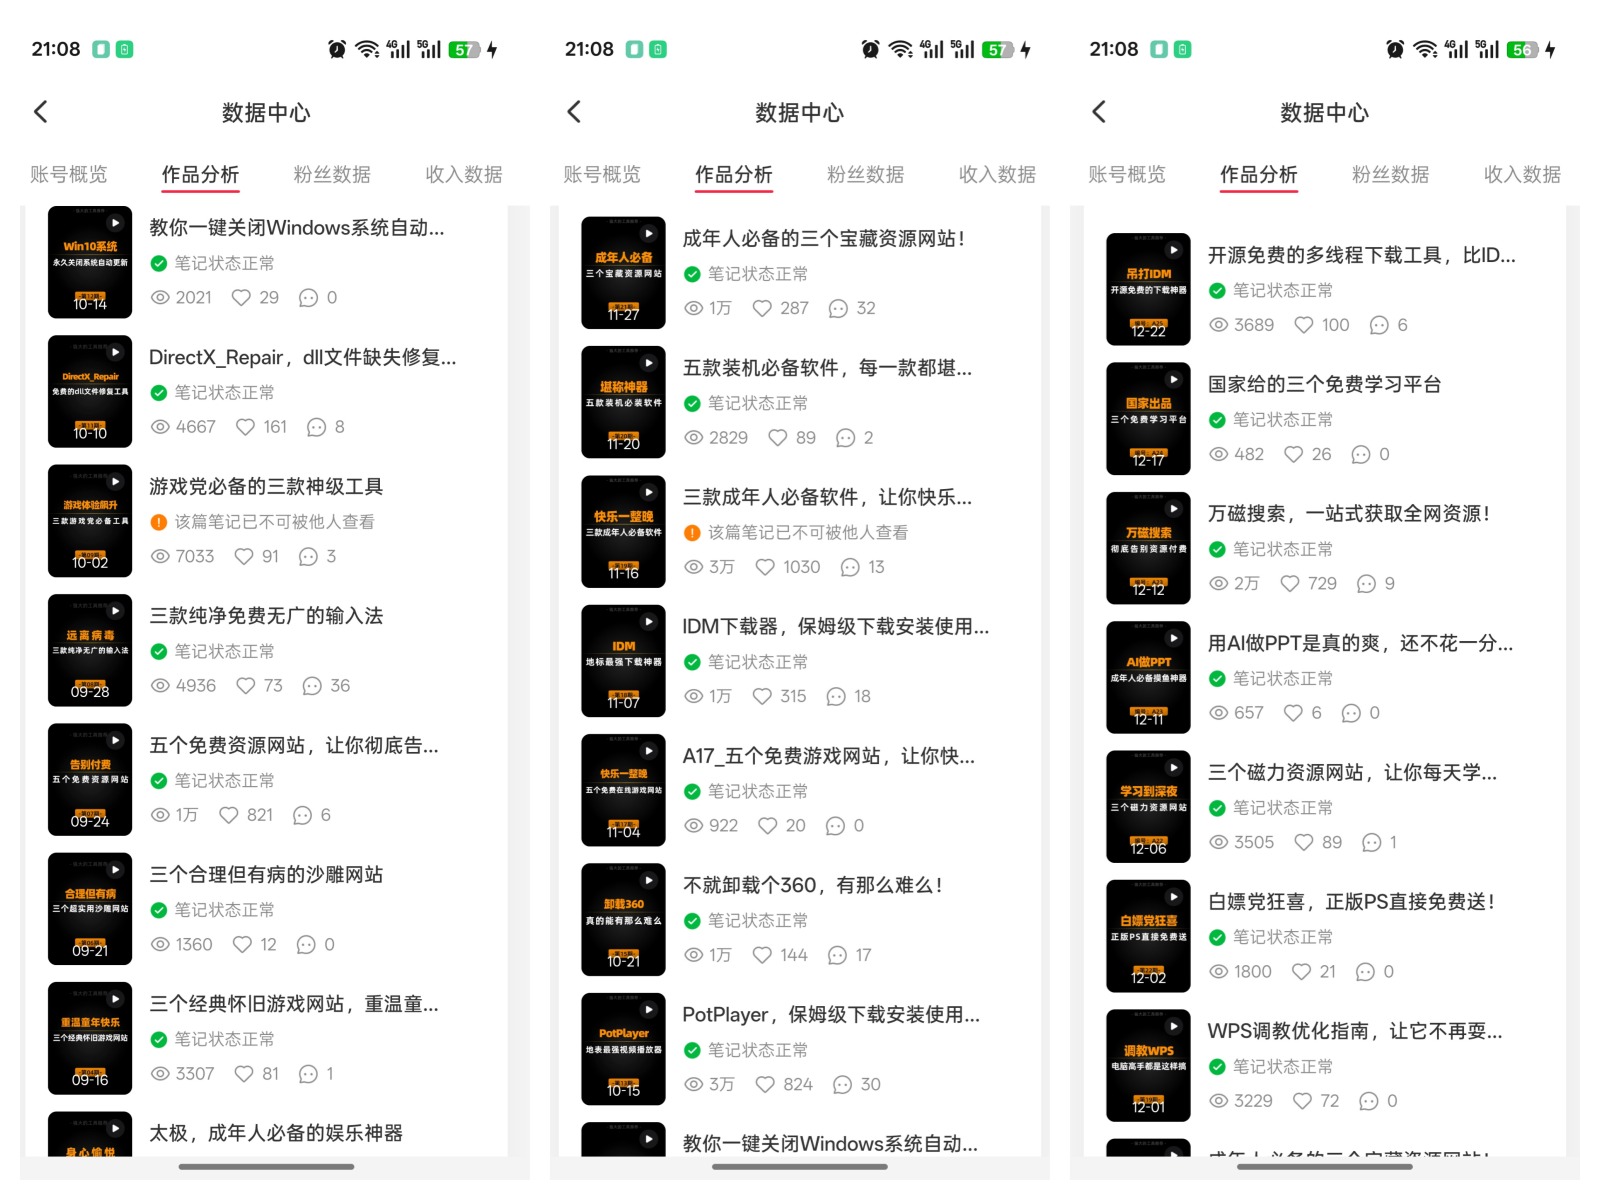Tap the horizontal scrollbar at the bottom
The height and width of the screenshot is (1200, 1600).
265,1166
